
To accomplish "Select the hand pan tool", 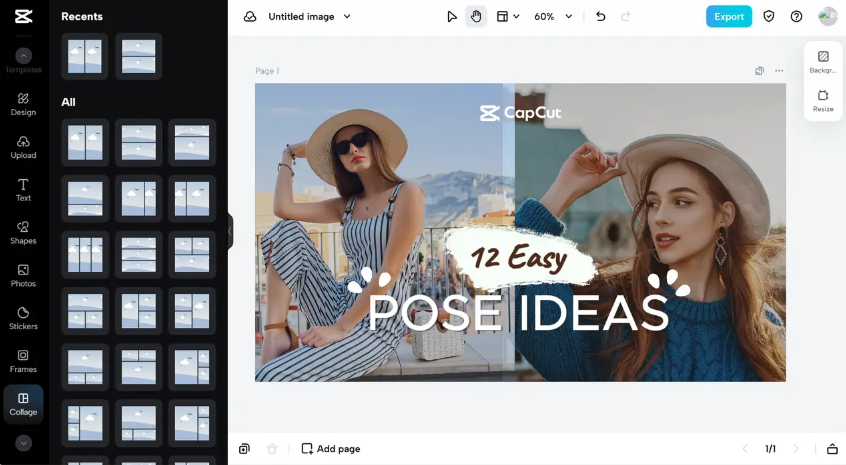I will 476,17.
